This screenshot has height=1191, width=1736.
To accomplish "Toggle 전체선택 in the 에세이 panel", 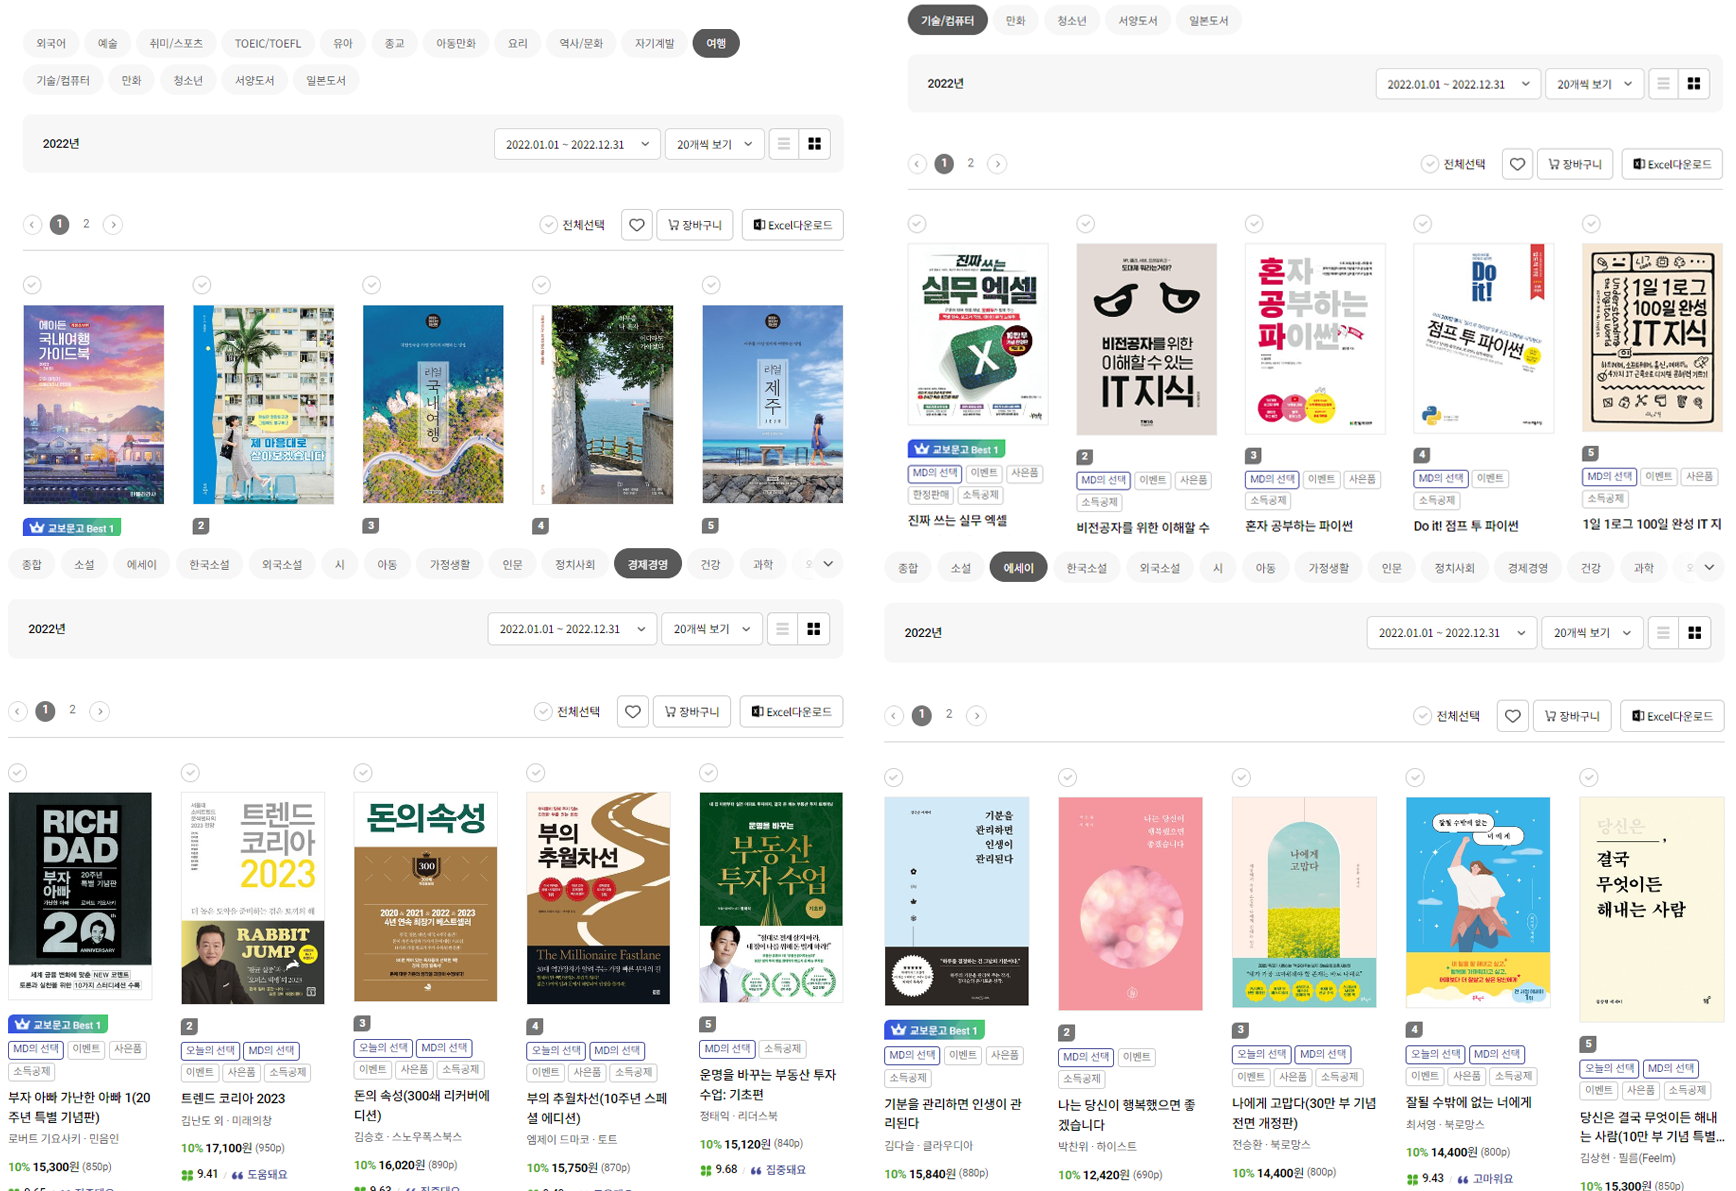I will 1447,716.
